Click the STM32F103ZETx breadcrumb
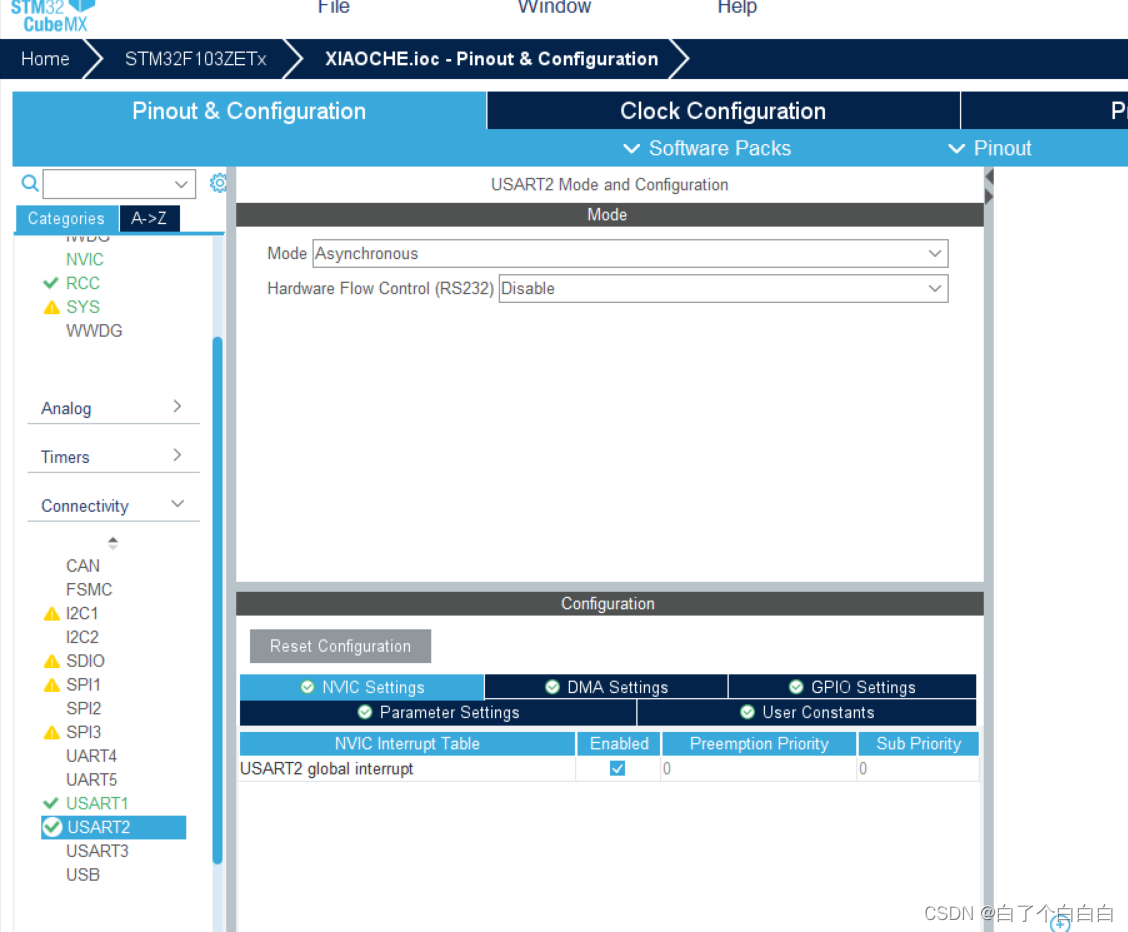Image resolution: width=1128 pixels, height=932 pixels. click(196, 59)
